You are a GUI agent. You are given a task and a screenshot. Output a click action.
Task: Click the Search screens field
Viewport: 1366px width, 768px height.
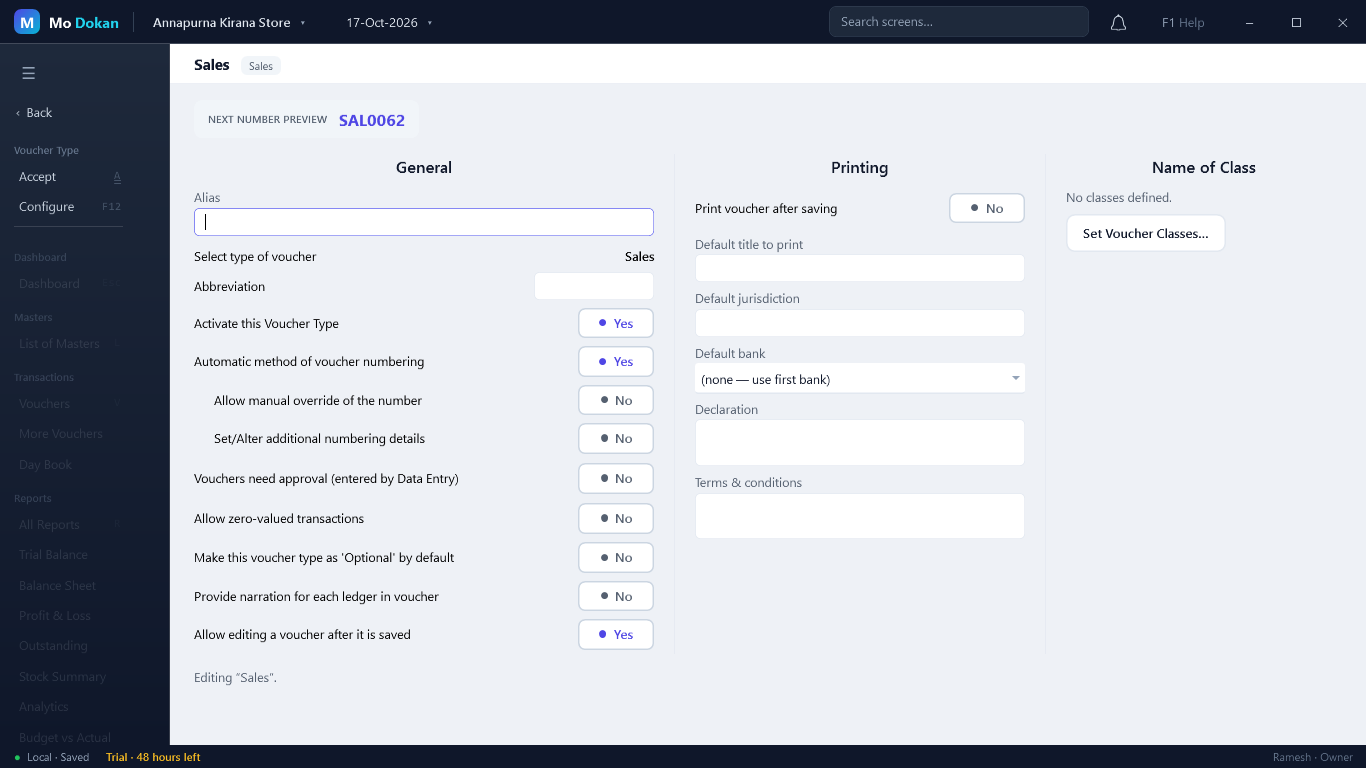[x=959, y=22]
